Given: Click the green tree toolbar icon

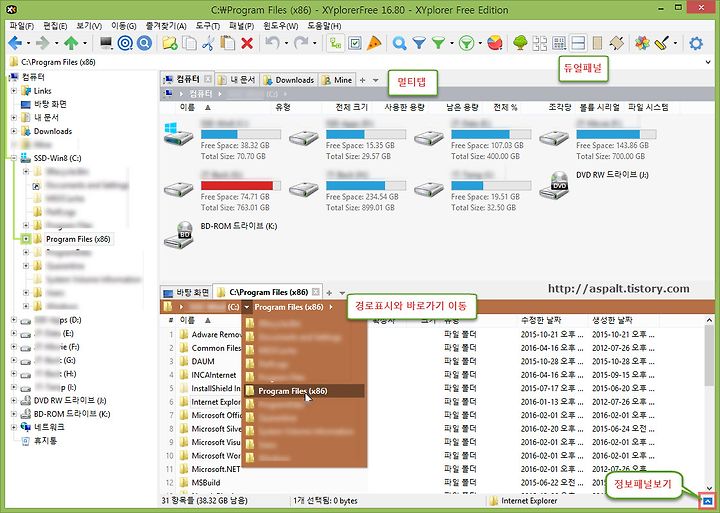Looking at the screenshot, I should pyautogui.click(x=520, y=44).
